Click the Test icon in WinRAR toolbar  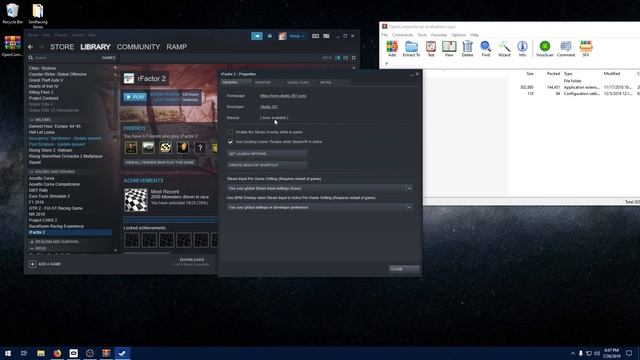point(431,48)
